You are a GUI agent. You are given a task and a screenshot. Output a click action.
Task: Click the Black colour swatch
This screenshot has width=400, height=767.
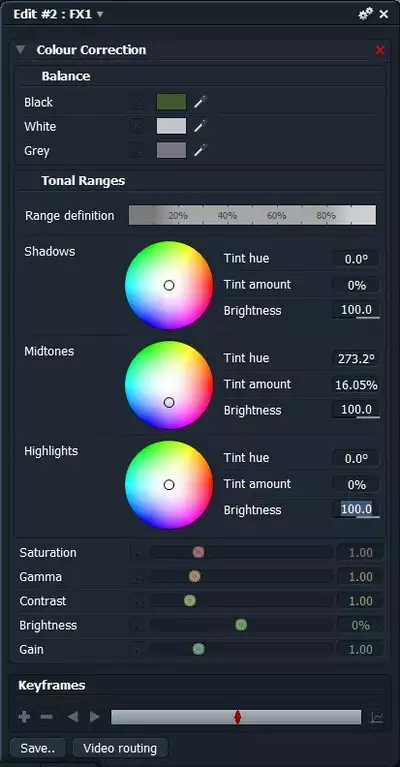pos(171,102)
